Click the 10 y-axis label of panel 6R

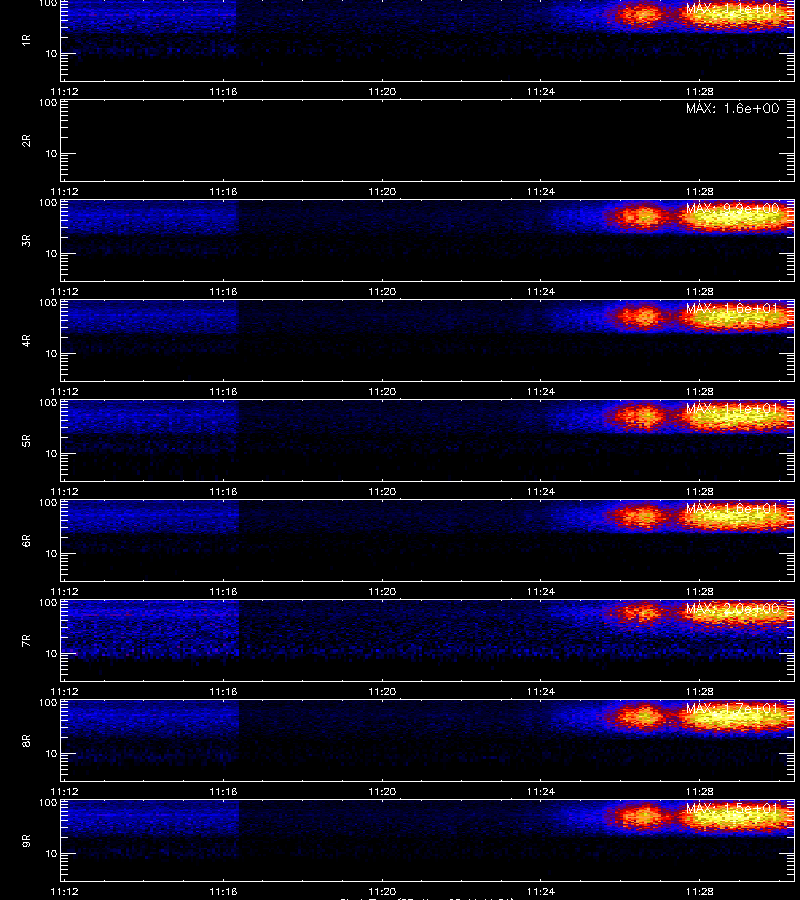(x=51, y=553)
